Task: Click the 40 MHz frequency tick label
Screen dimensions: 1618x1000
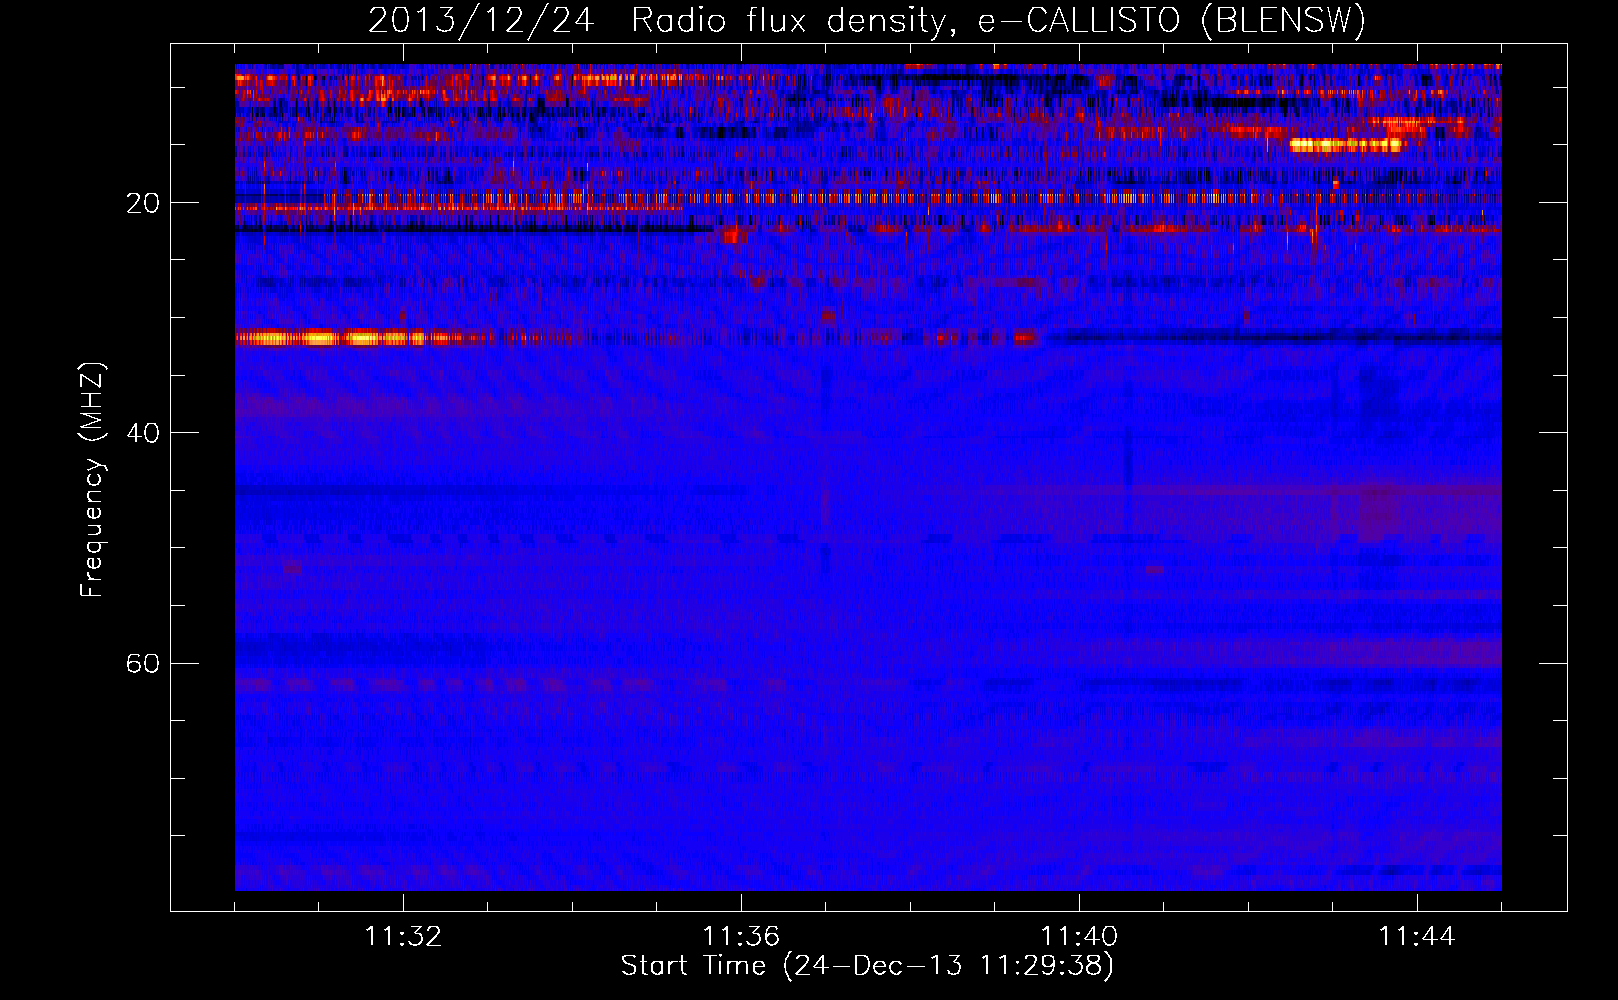Action: 143,433
